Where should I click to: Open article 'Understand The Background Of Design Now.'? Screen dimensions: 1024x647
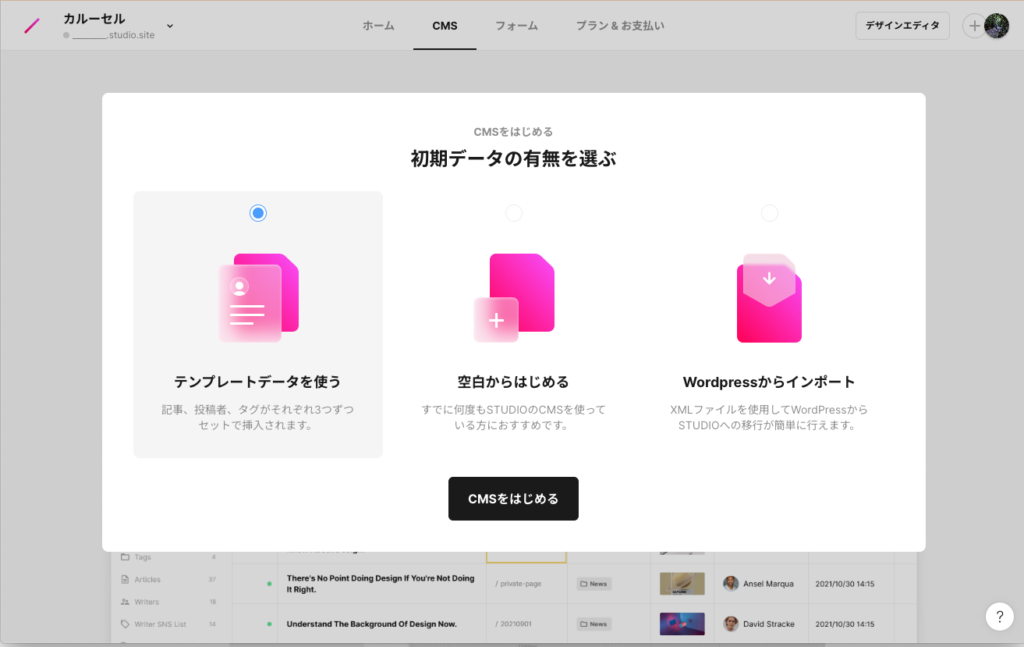click(372, 624)
